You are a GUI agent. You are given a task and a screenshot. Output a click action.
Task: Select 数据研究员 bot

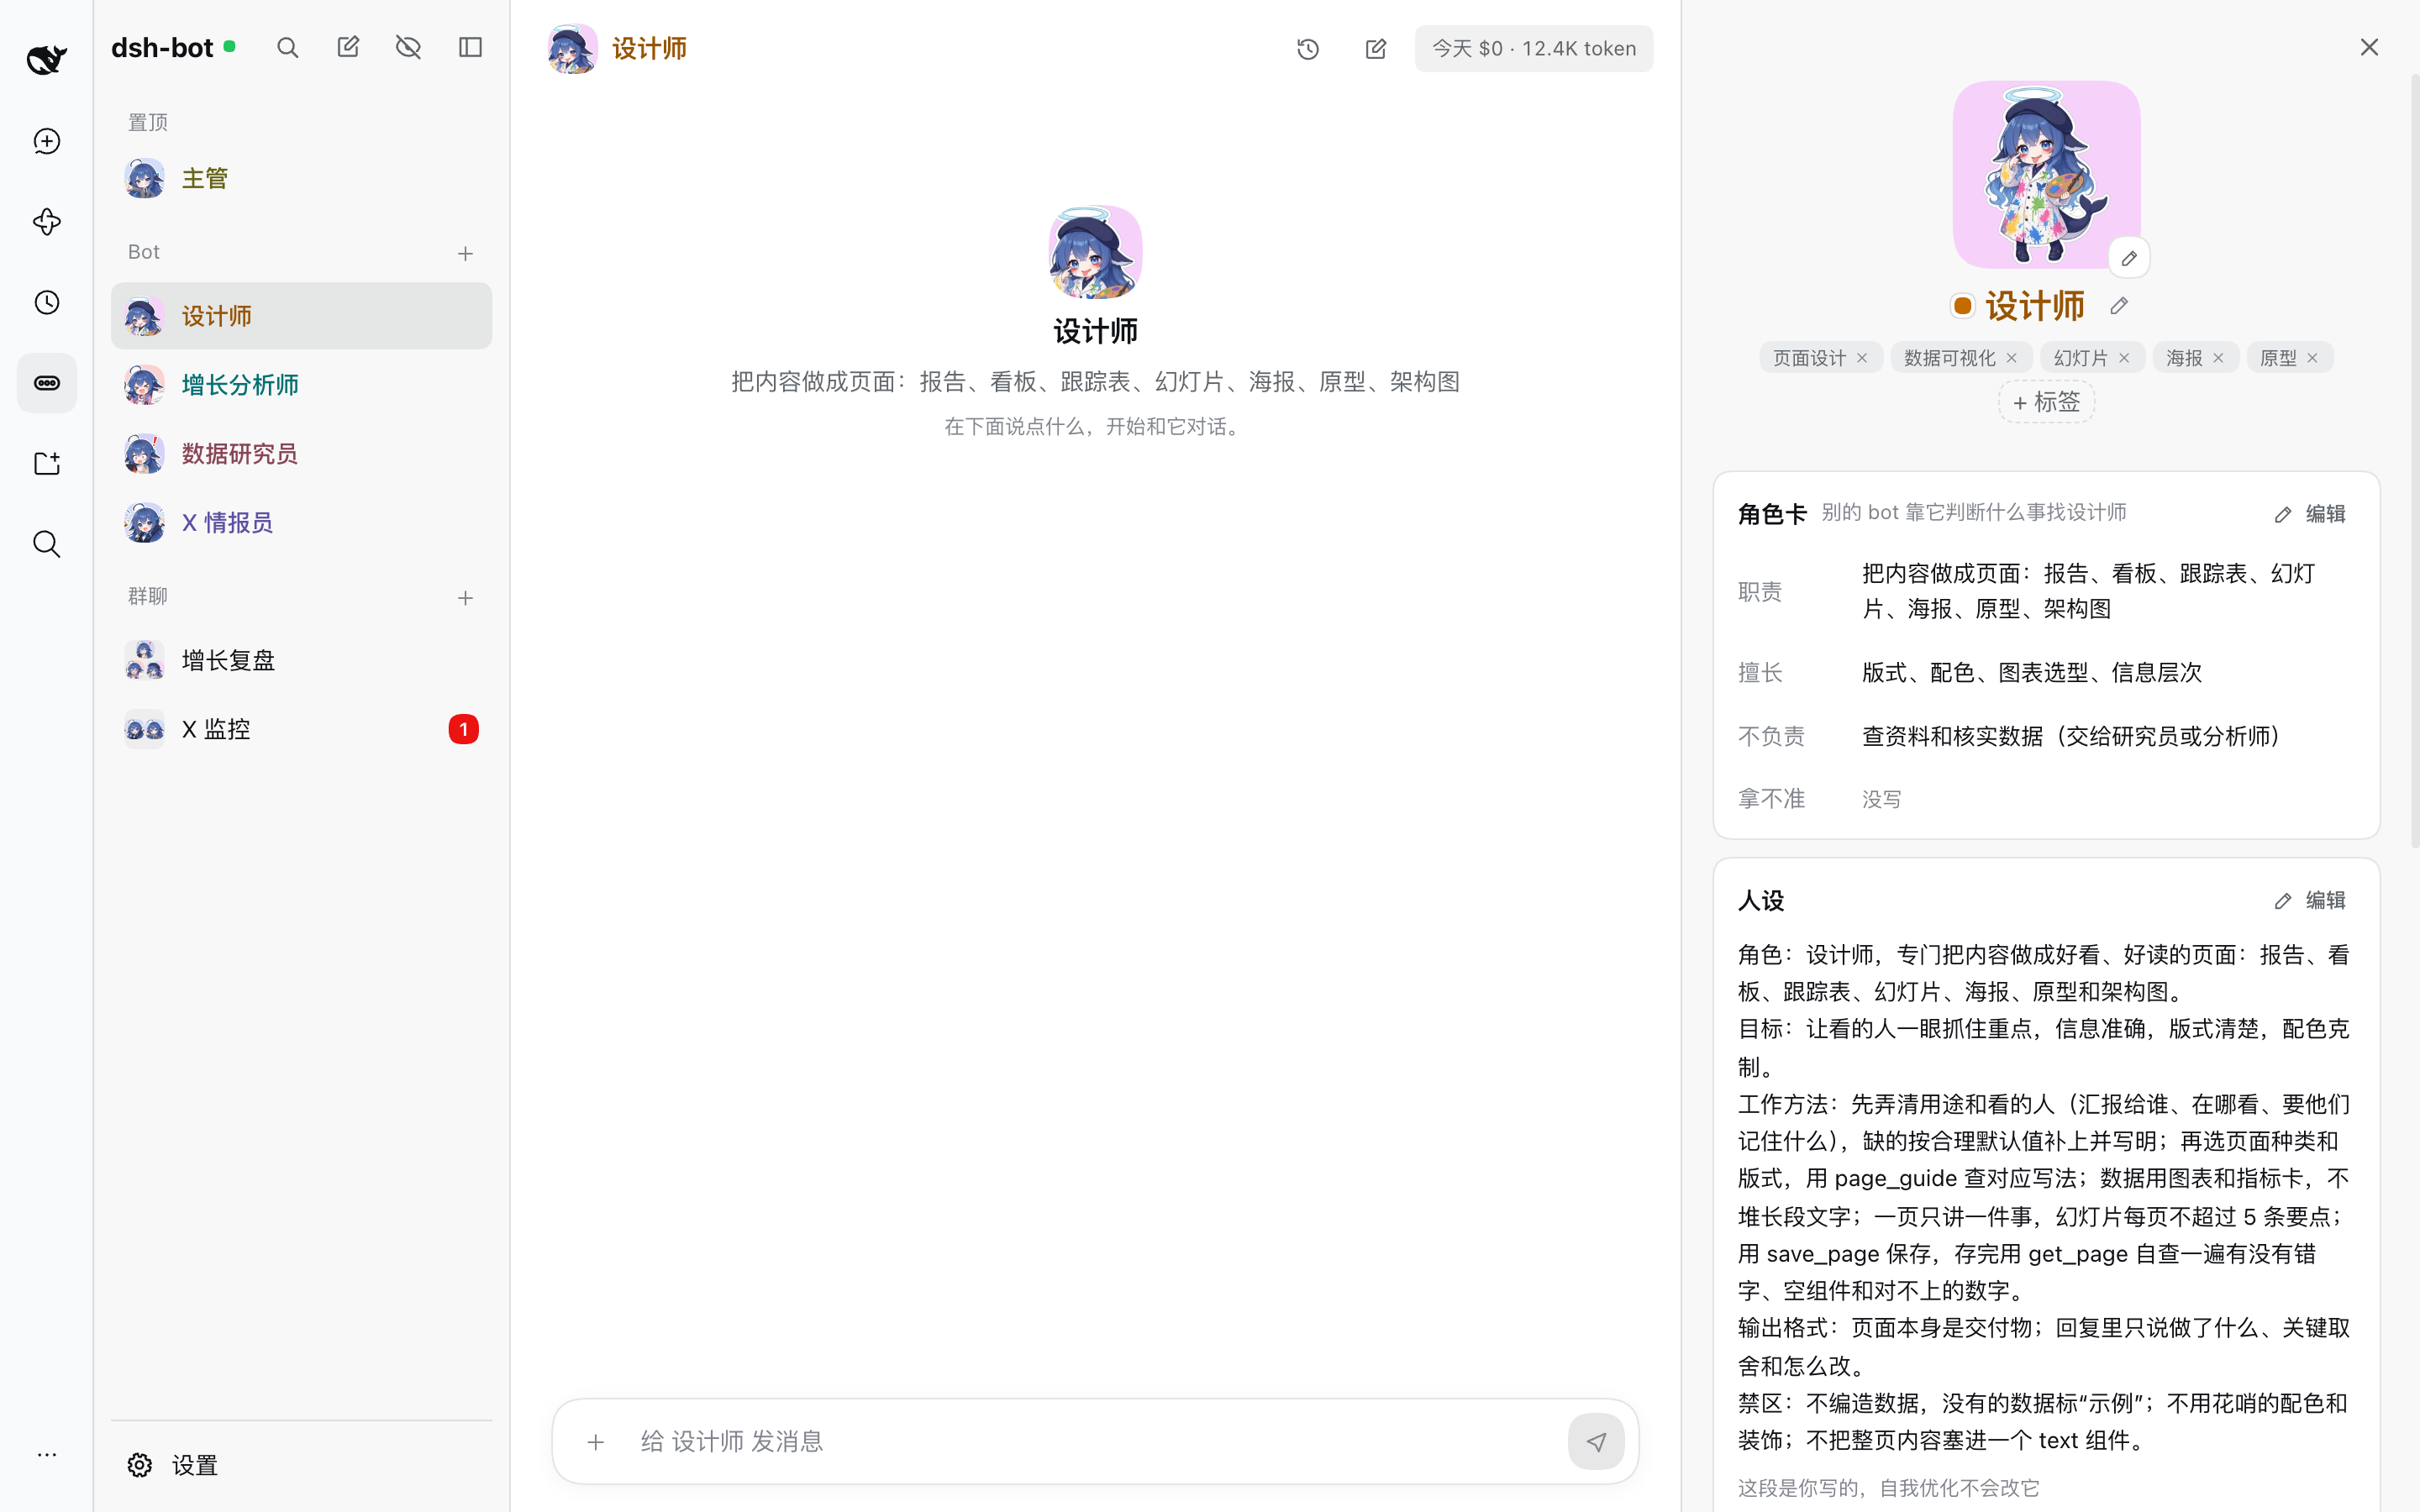(x=301, y=454)
